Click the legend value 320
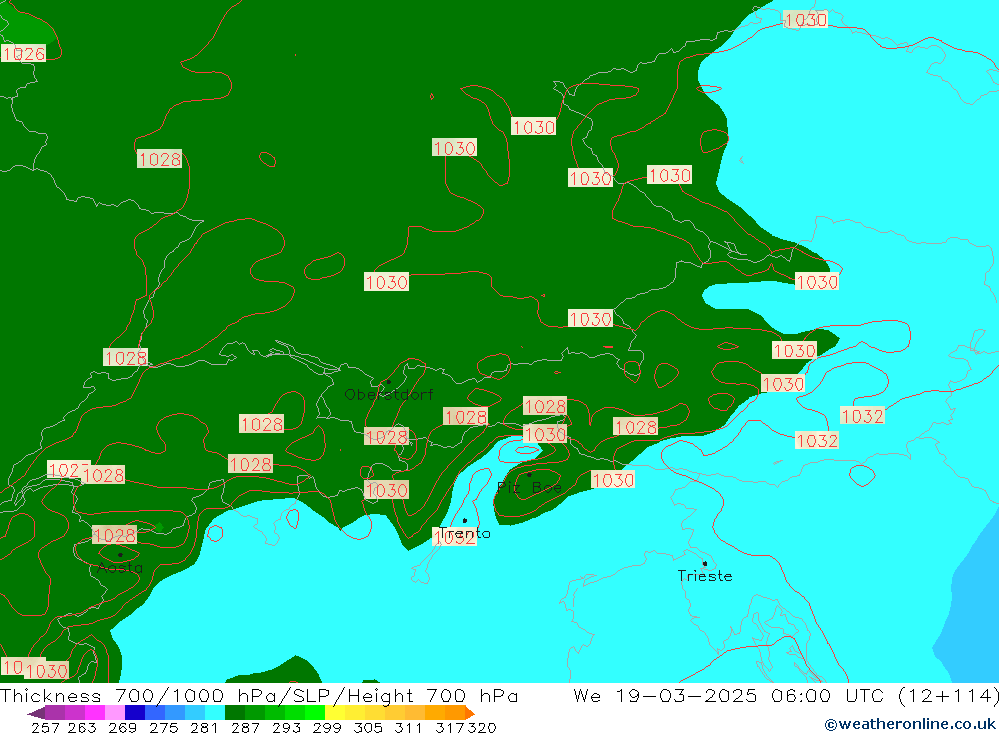 pyautogui.click(x=482, y=727)
